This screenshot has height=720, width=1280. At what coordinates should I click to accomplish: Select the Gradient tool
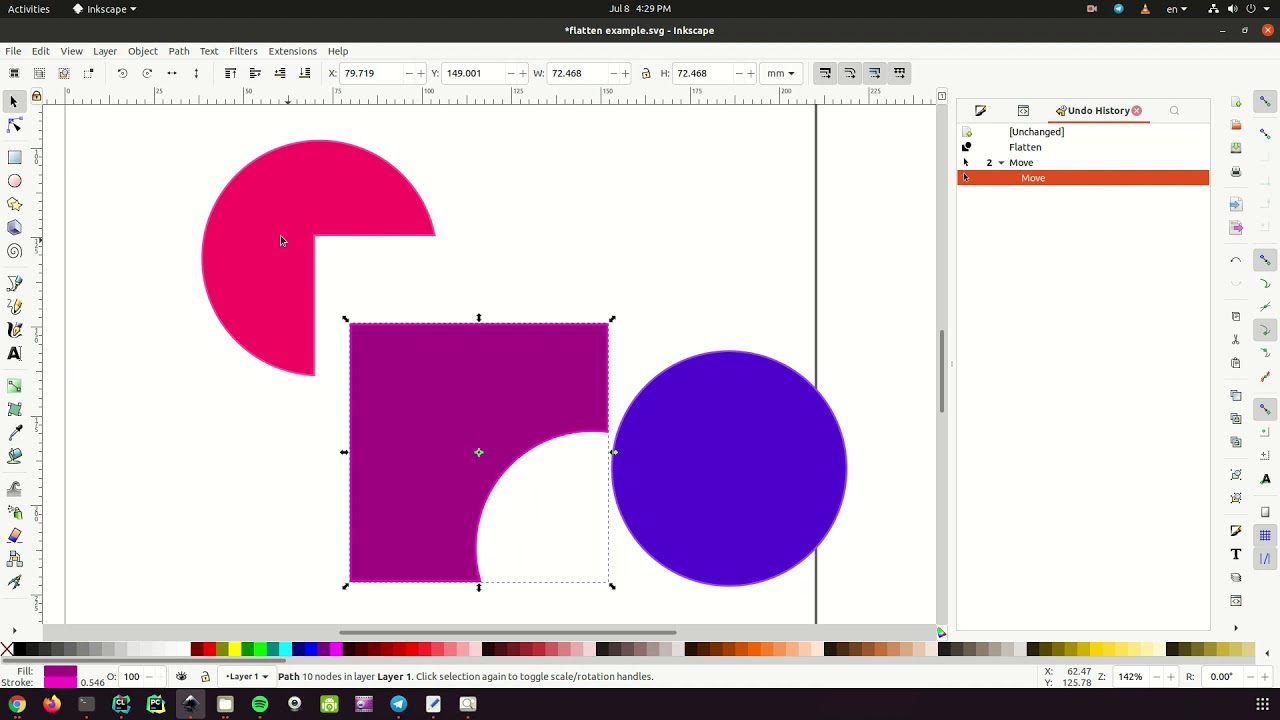(x=14, y=385)
